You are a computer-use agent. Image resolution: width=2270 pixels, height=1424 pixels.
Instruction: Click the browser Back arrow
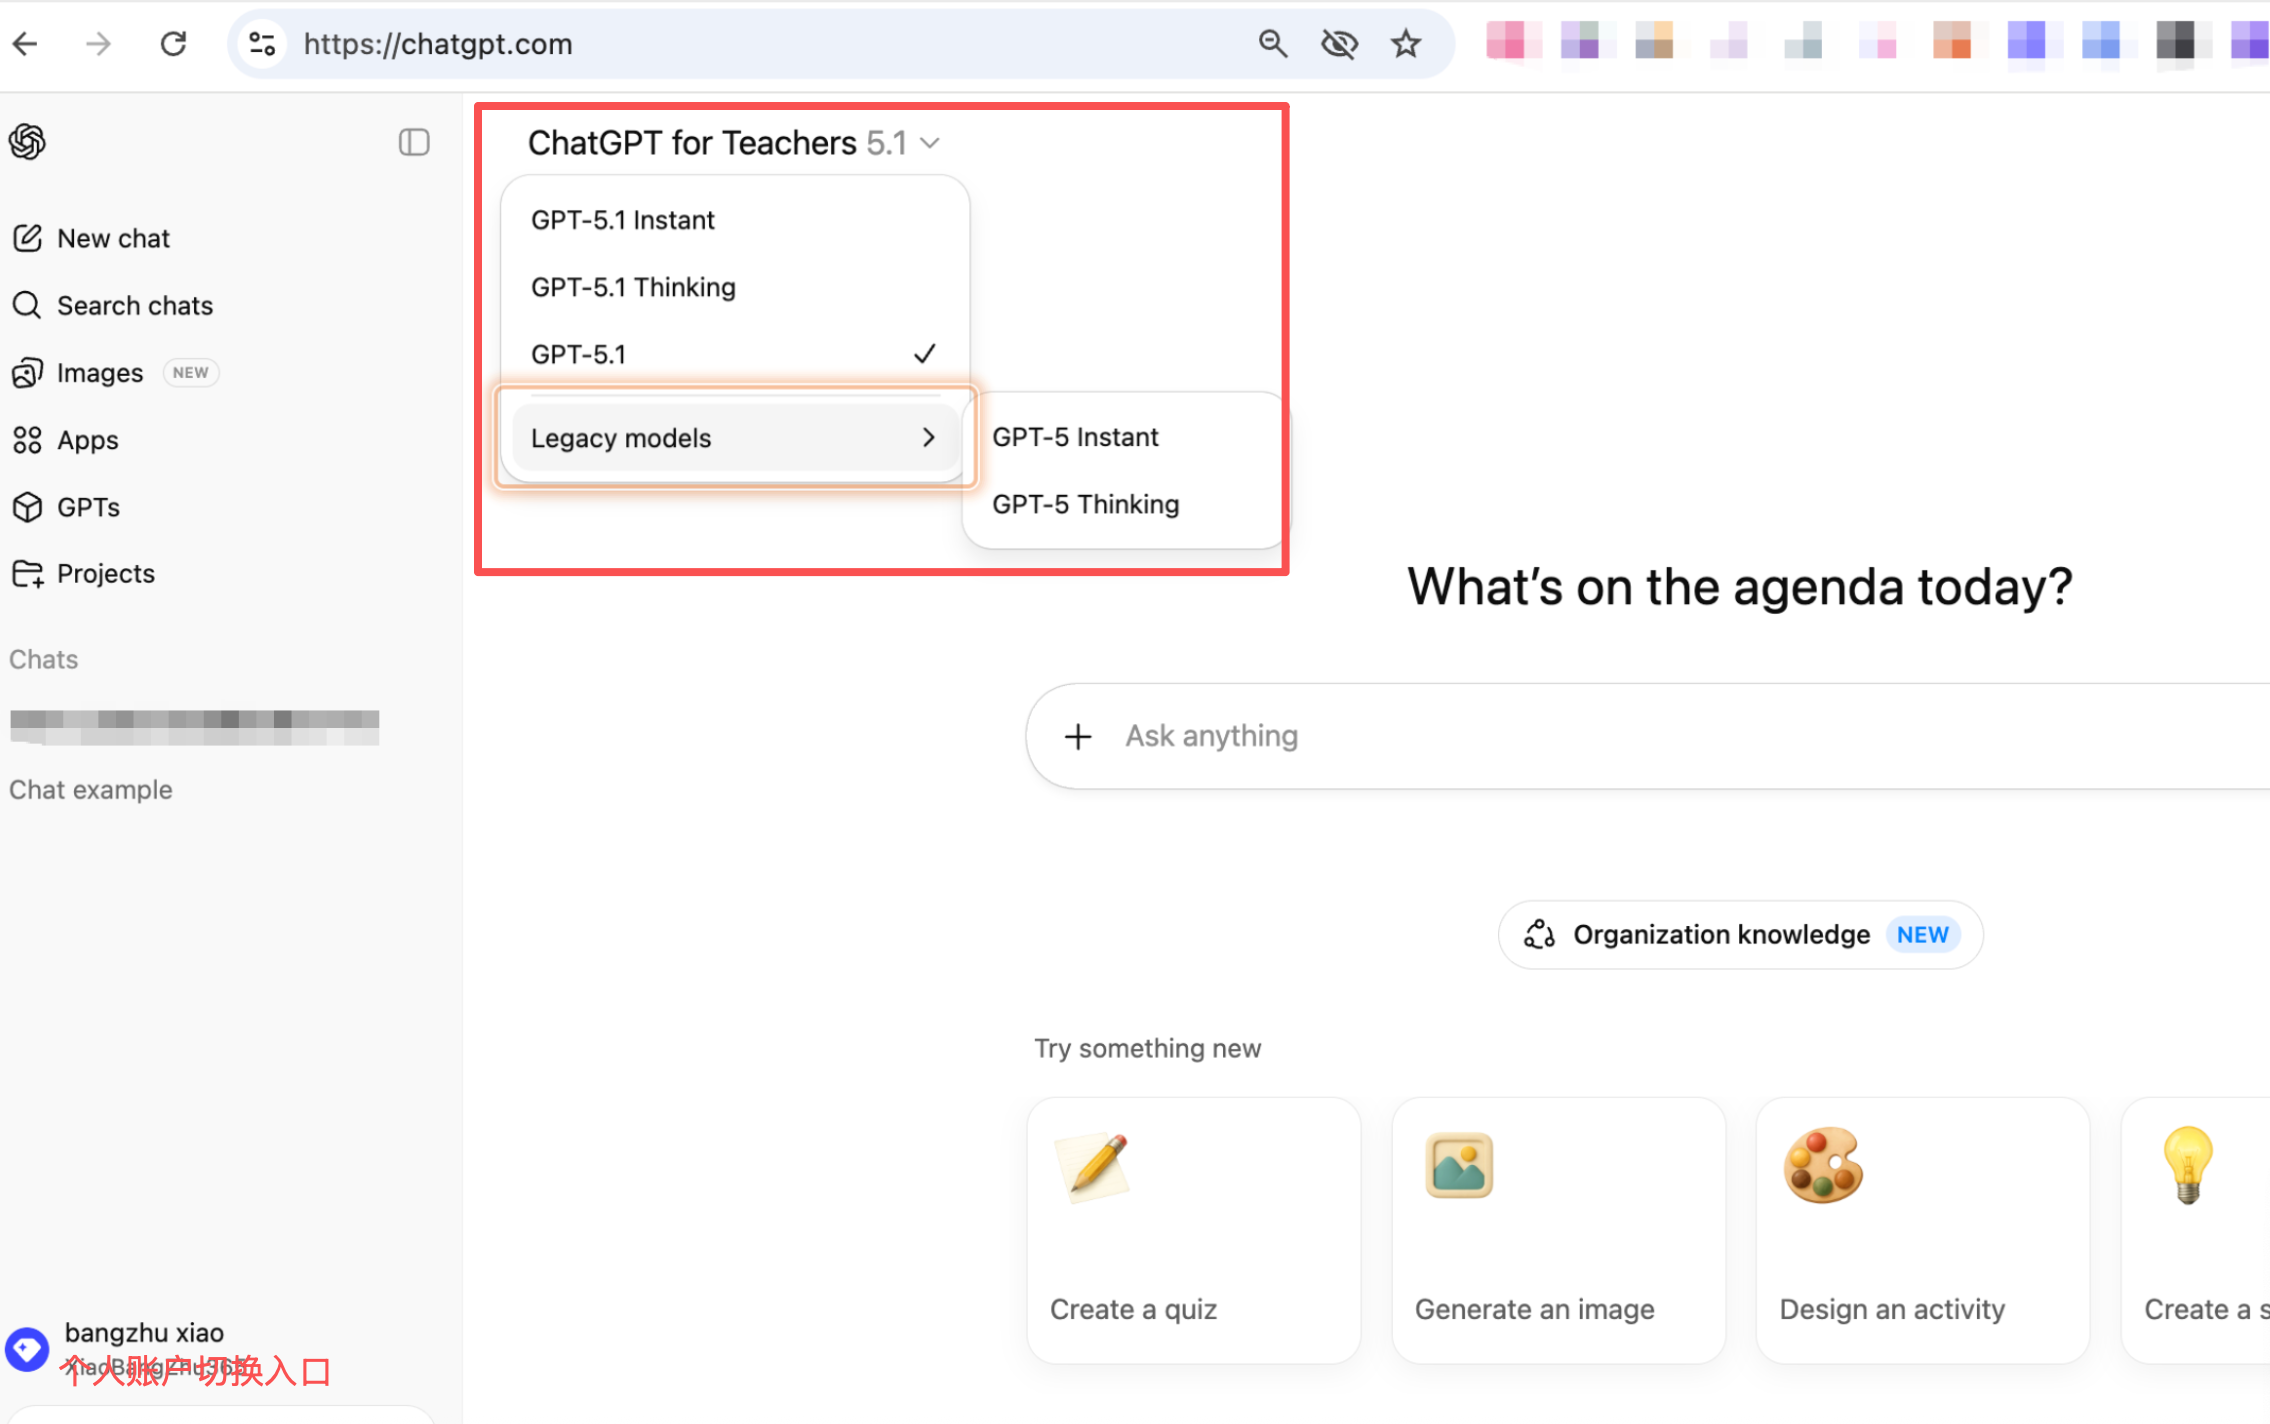tap(26, 44)
